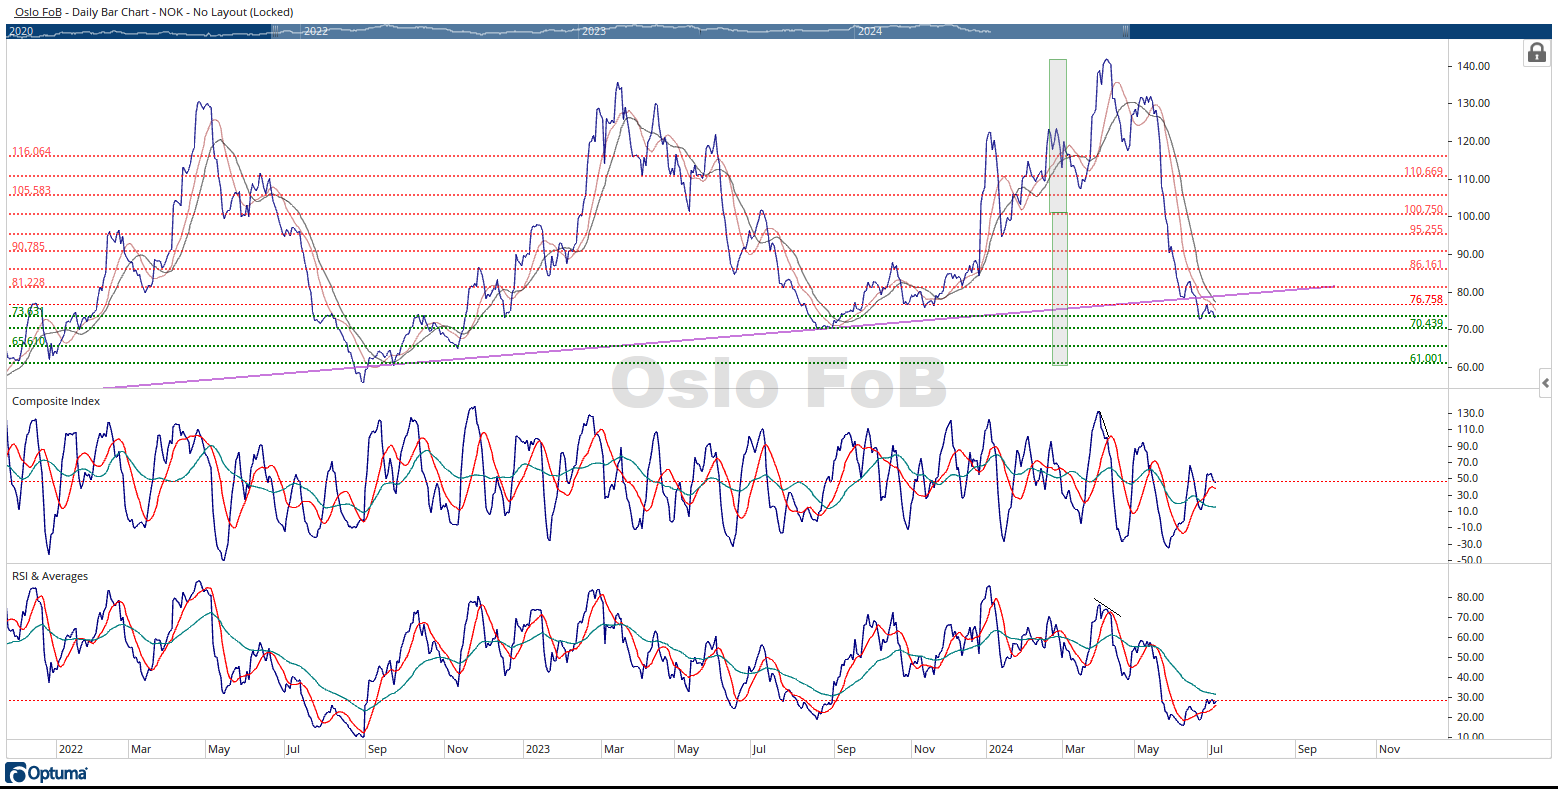Viewport: 1558px width, 789px height.
Task: Select the 116.064 level label
Action: point(31,152)
